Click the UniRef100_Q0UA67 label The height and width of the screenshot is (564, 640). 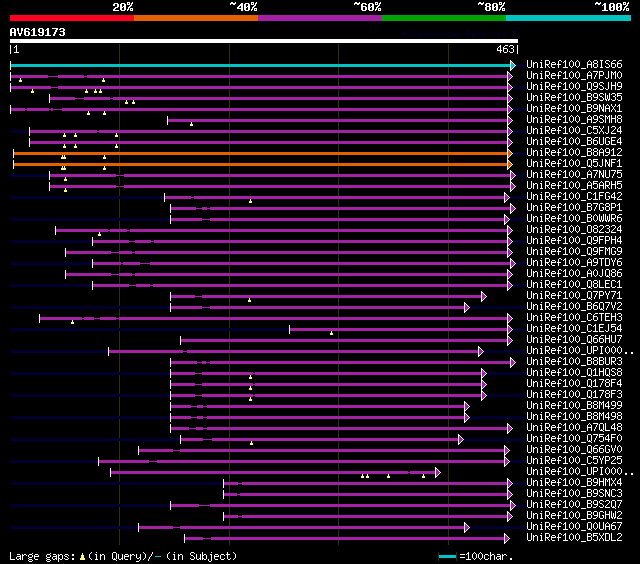574,527
